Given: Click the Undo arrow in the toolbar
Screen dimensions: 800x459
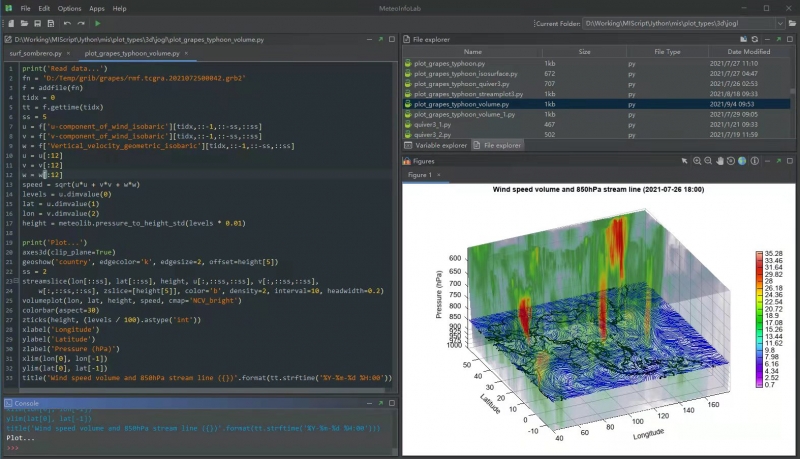Looking at the screenshot, I should tap(67, 22).
